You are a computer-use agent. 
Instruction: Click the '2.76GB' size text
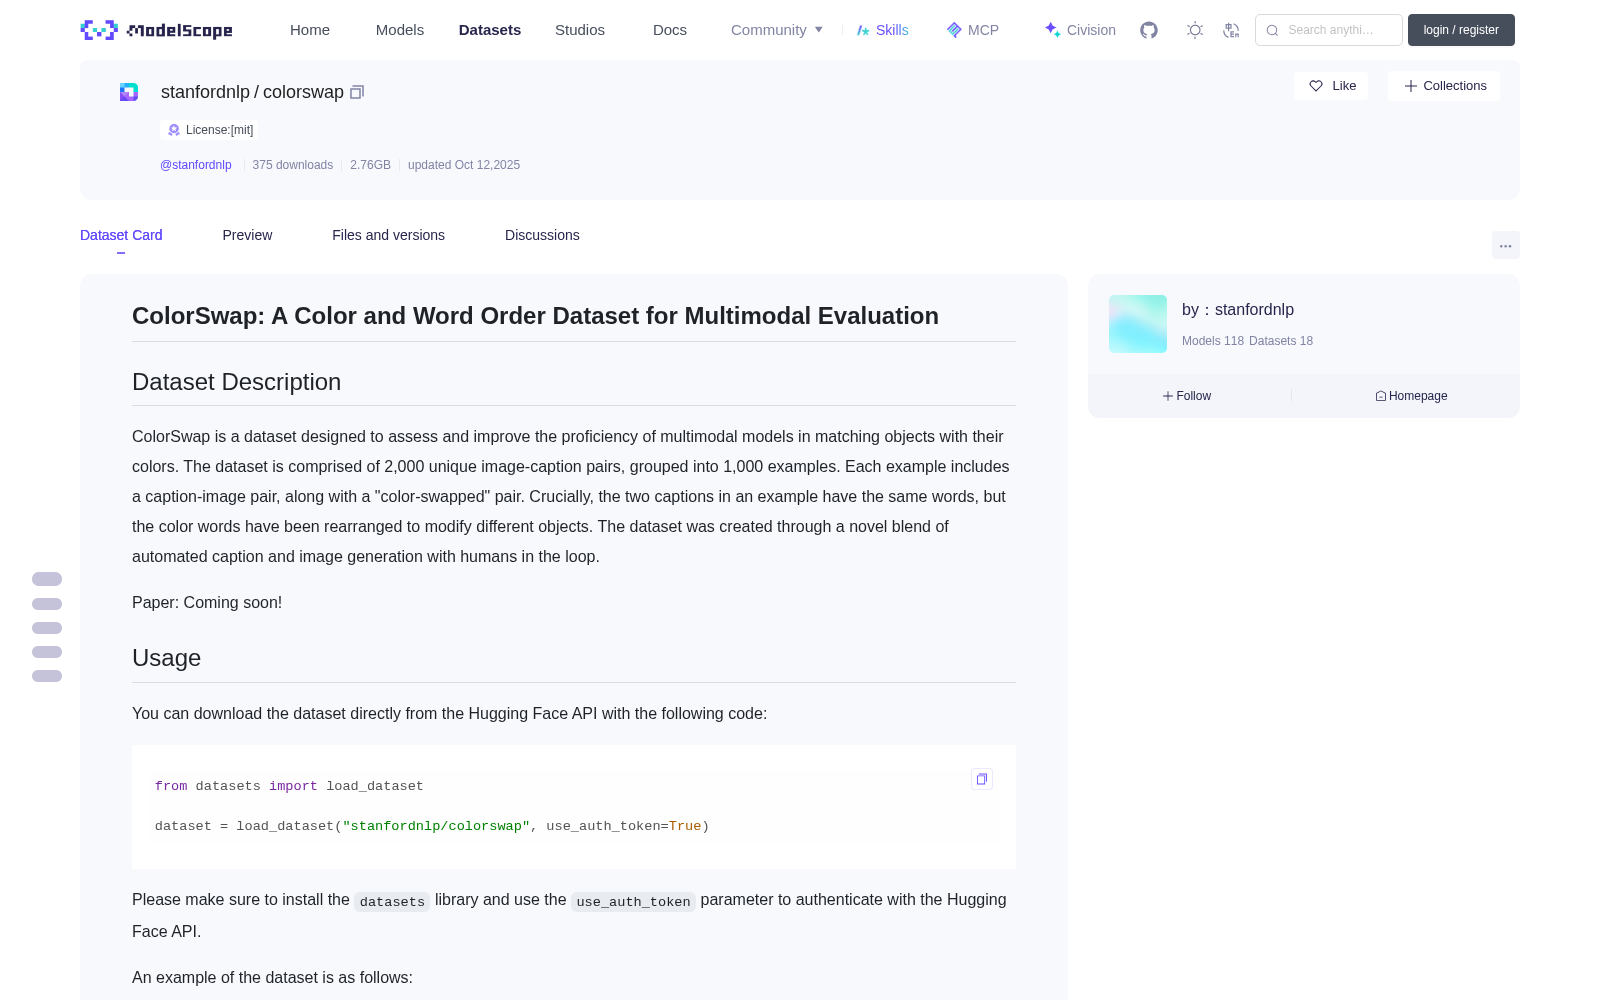[370, 165]
